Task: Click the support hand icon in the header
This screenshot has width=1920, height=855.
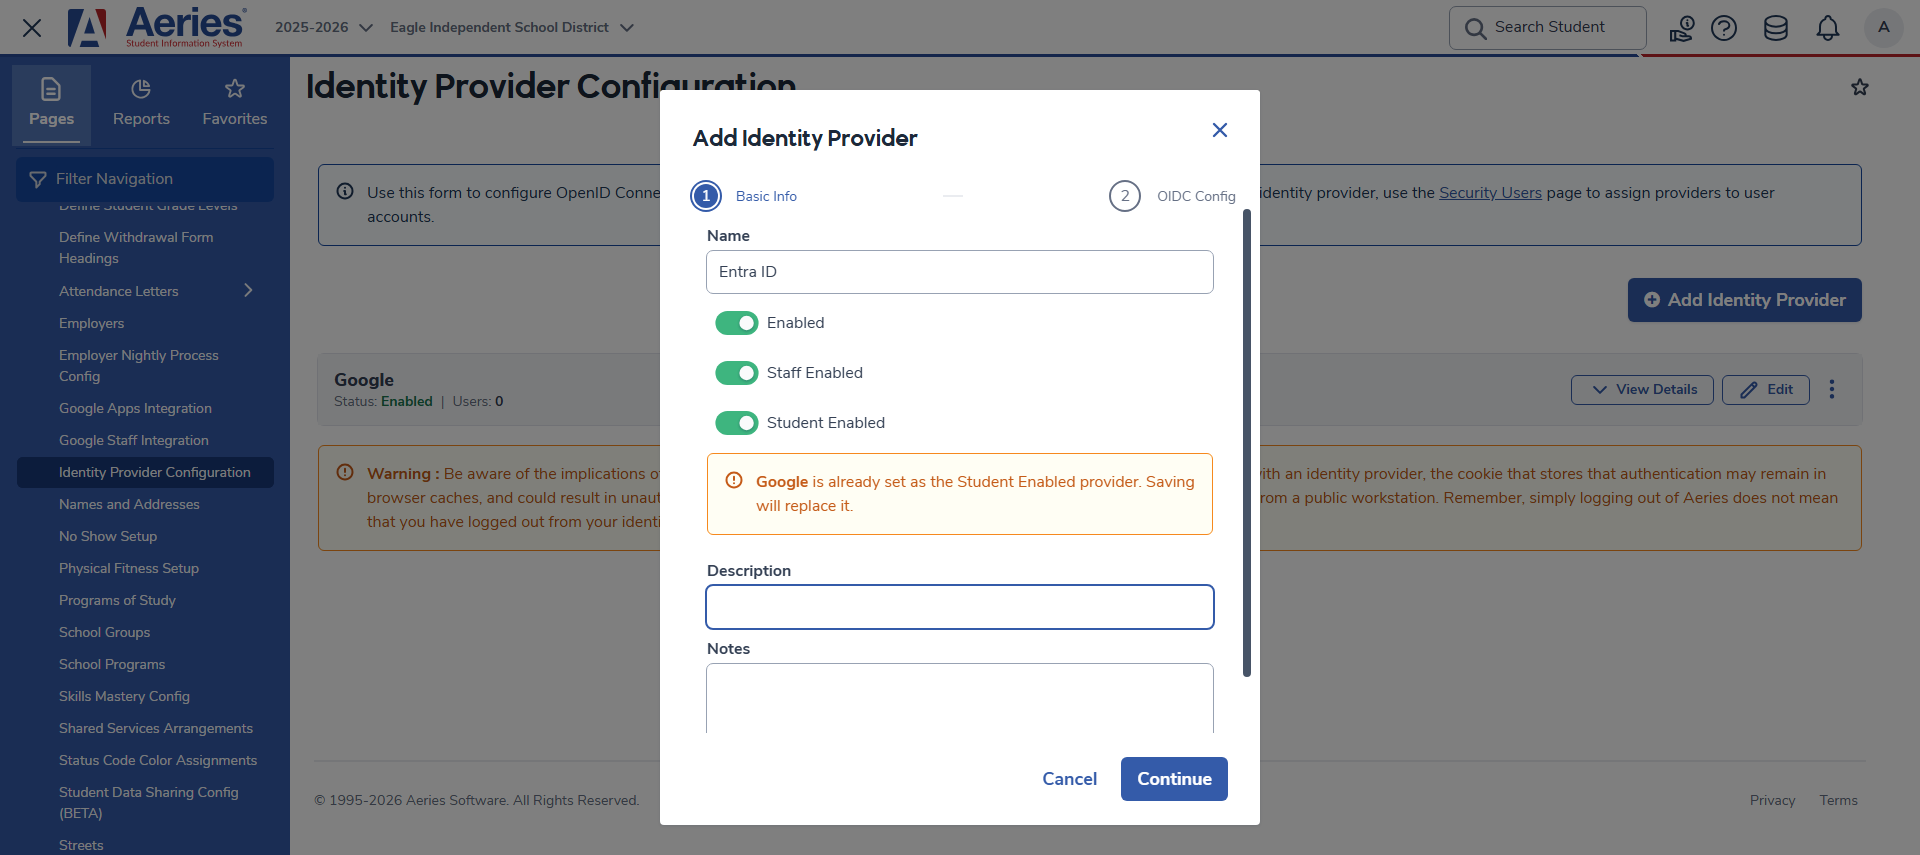Action: (x=1681, y=28)
